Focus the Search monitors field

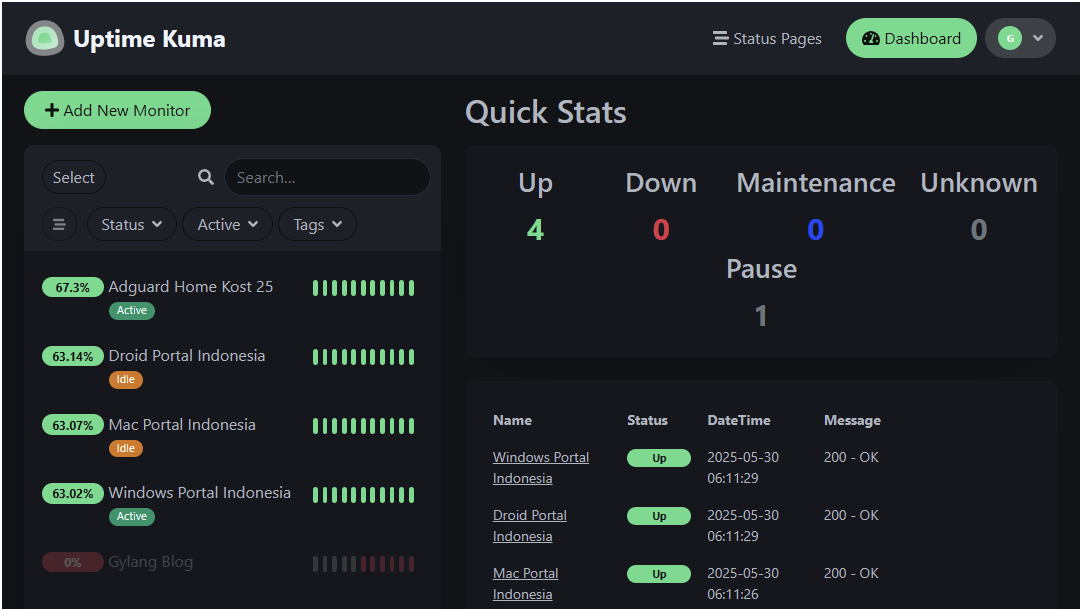327,177
